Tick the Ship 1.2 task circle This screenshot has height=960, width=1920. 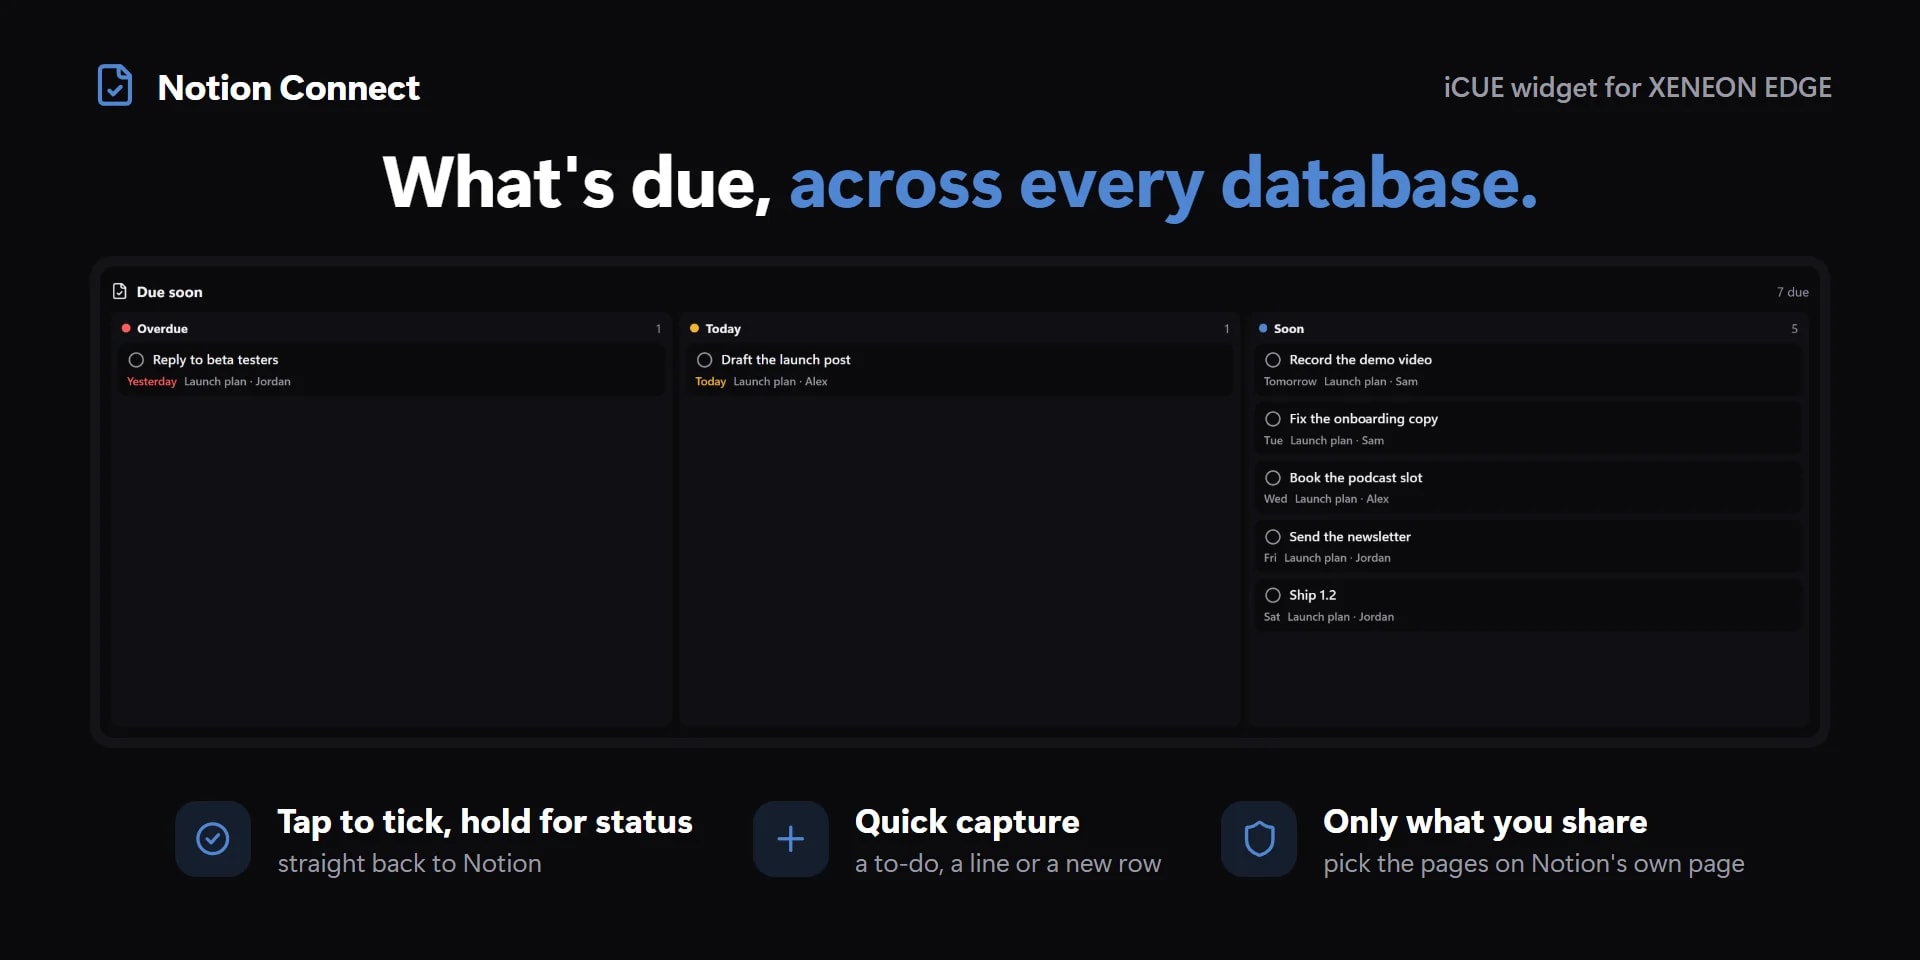(1273, 595)
